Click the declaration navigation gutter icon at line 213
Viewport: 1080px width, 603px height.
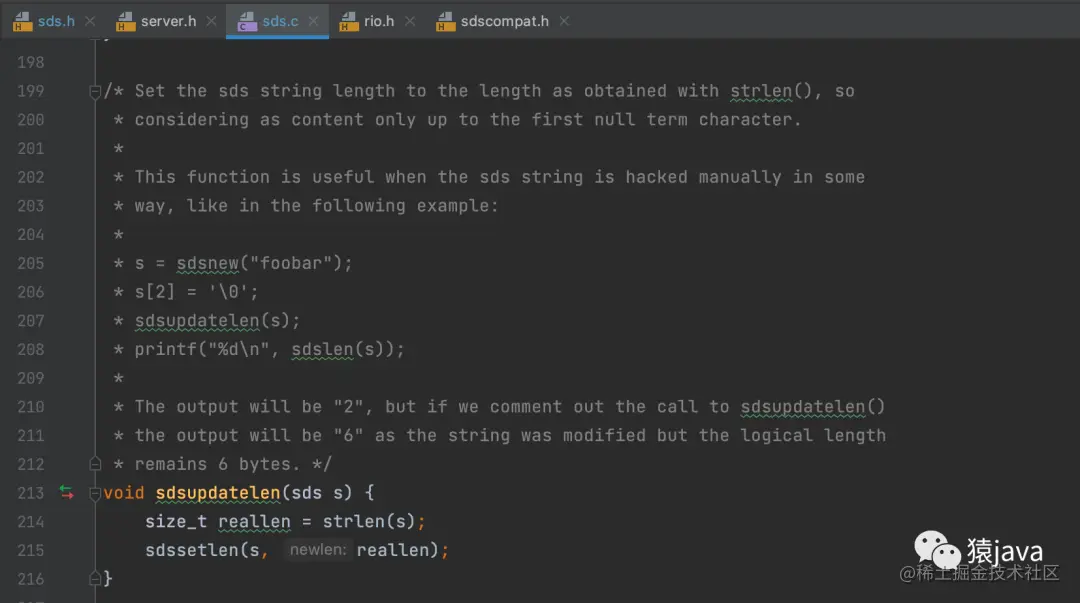point(66,492)
